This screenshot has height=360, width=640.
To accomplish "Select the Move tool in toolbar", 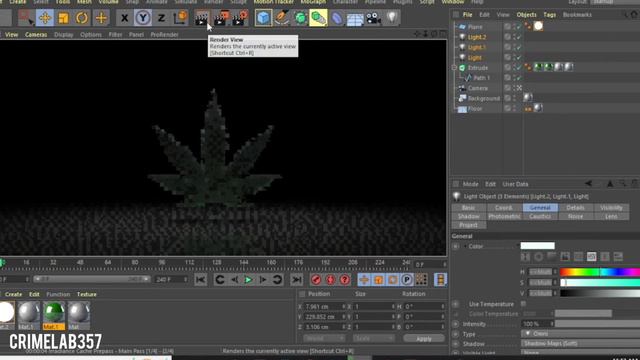I will coord(45,18).
